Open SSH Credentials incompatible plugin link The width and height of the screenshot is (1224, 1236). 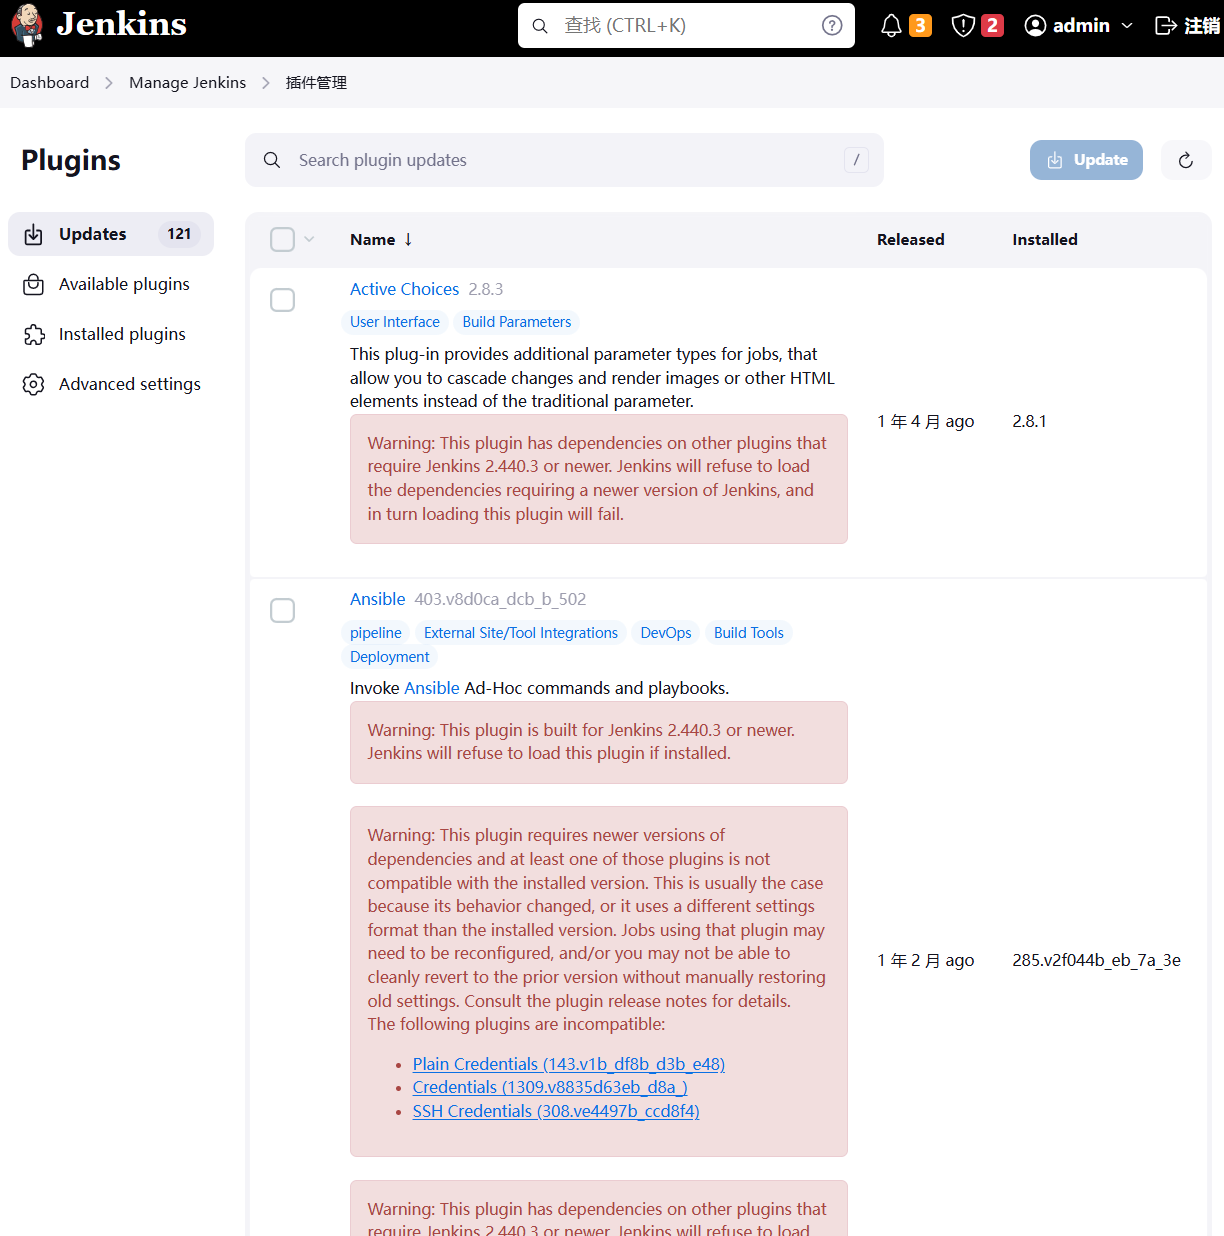pyautogui.click(x=556, y=1111)
